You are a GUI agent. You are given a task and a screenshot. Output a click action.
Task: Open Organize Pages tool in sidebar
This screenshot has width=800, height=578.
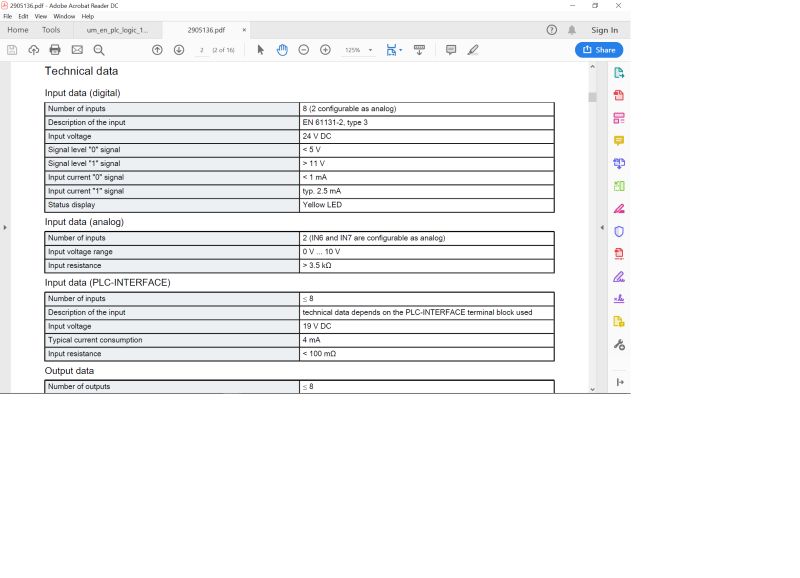619,186
